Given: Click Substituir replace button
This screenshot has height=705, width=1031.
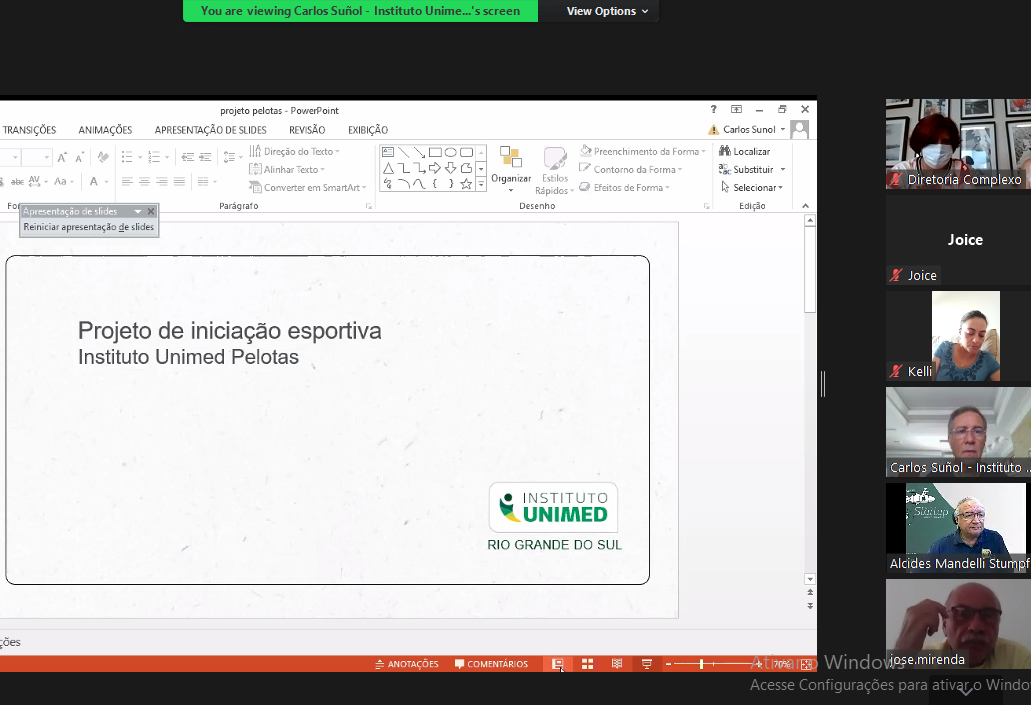Looking at the screenshot, I should pos(752,170).
